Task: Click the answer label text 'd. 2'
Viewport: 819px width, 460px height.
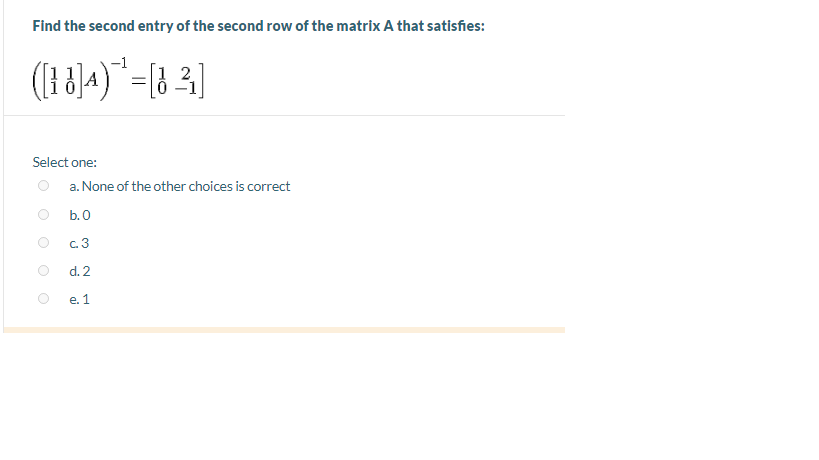Action: point(79,272)
